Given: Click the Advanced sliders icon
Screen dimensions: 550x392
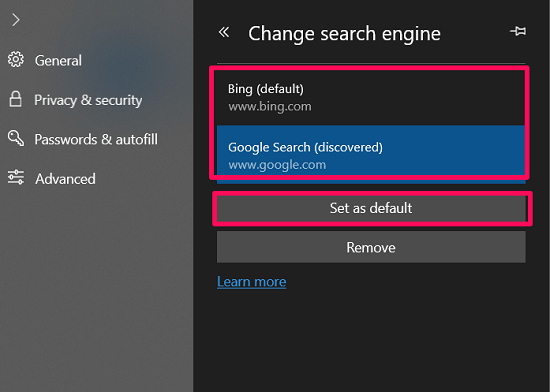Looking at the screenshot, I should [x=16, y=177].
